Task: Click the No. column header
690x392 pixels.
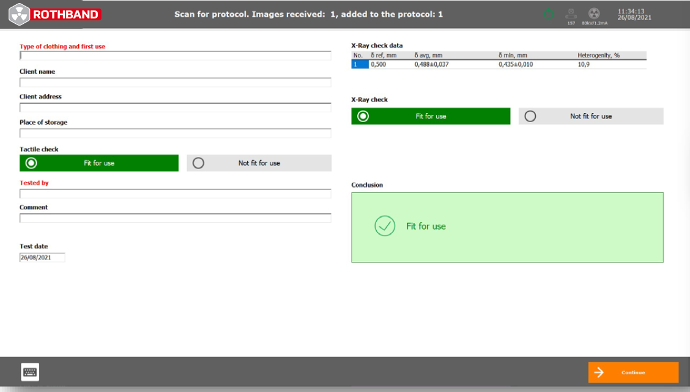Action: 358,55
